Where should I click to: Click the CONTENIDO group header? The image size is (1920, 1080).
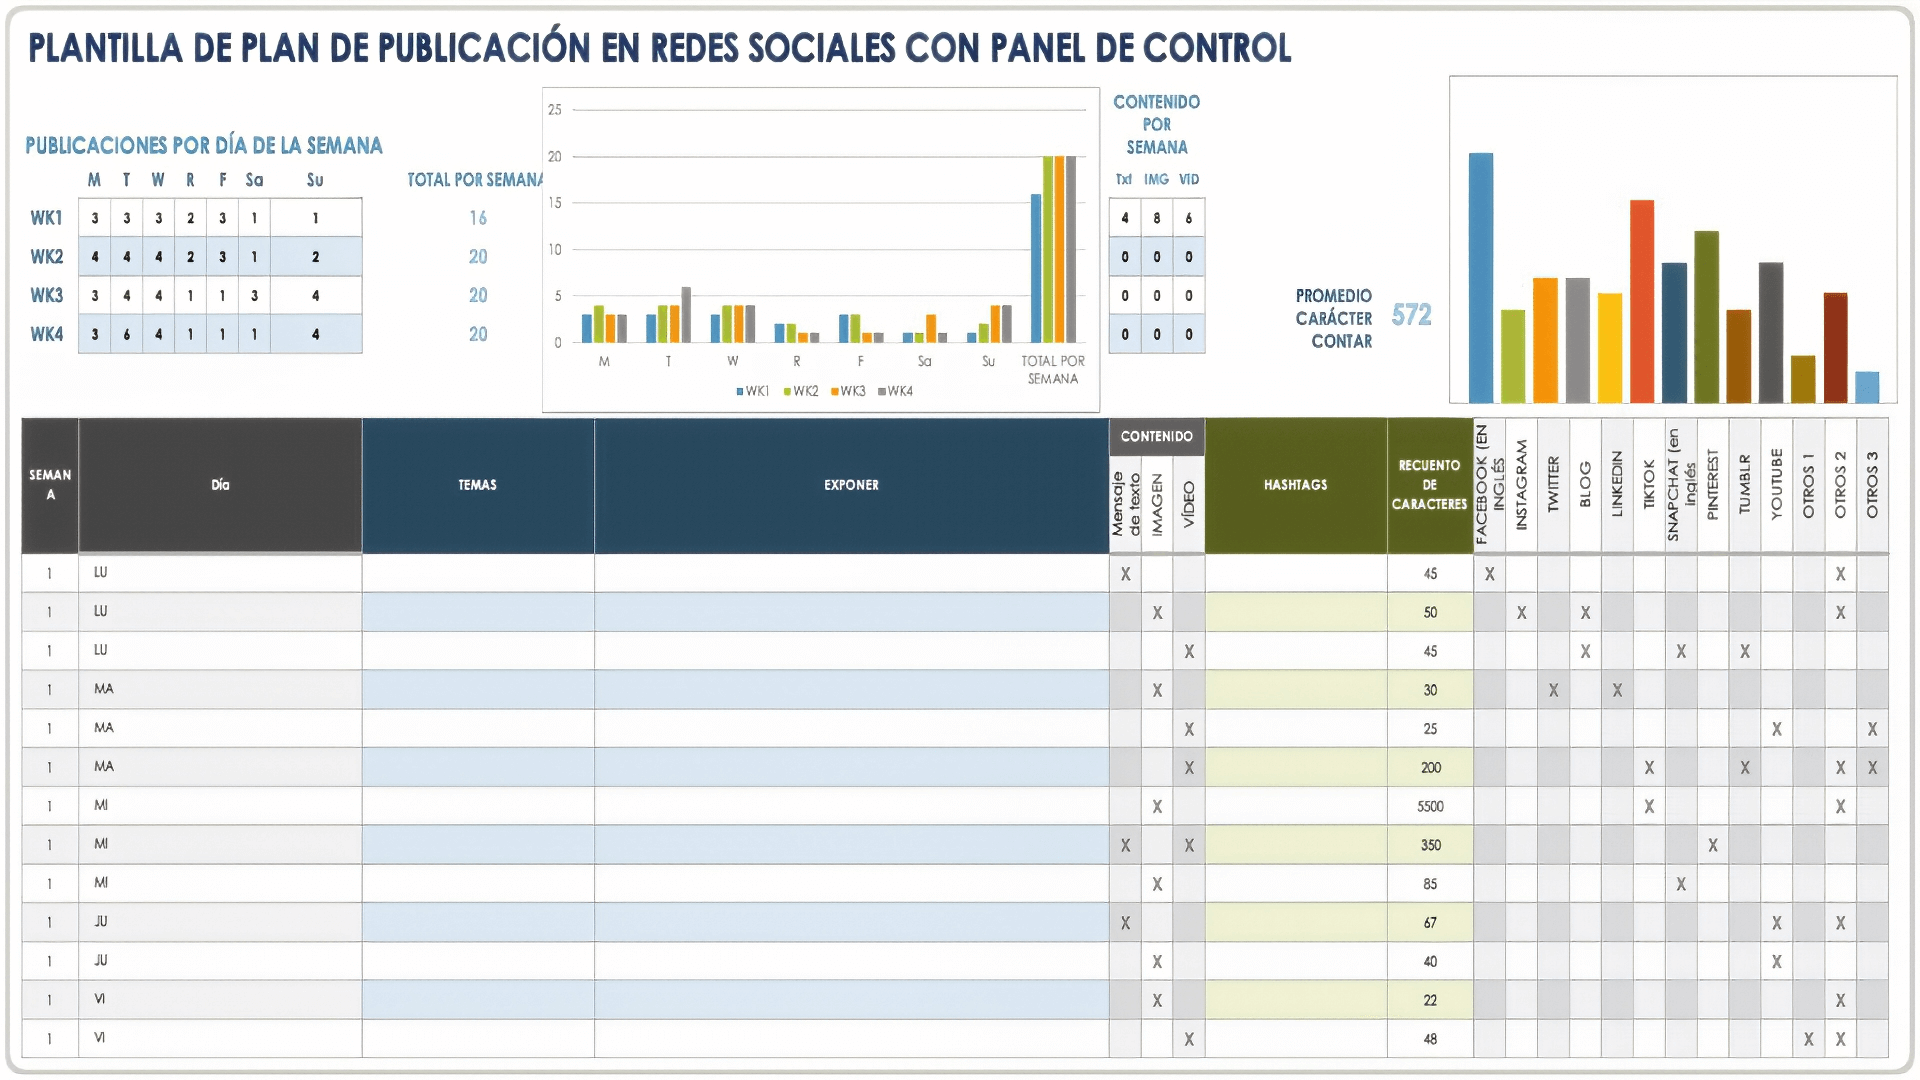(1157, 437)
